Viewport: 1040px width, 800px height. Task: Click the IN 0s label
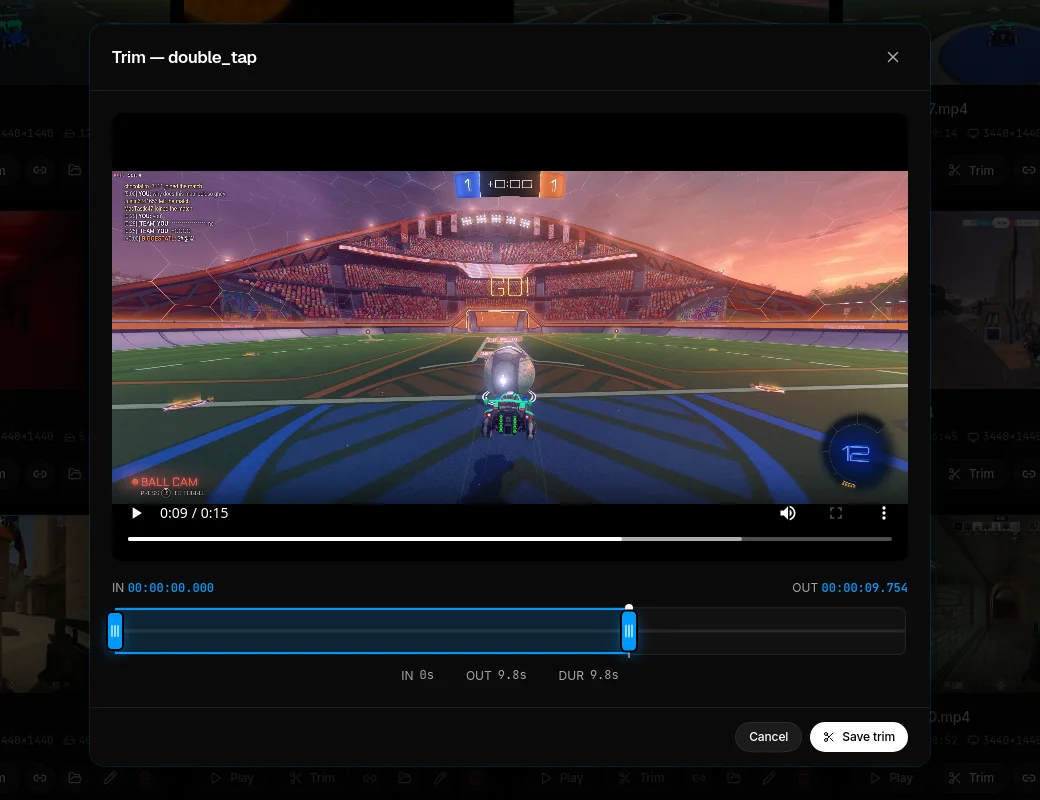pos(417,675)
